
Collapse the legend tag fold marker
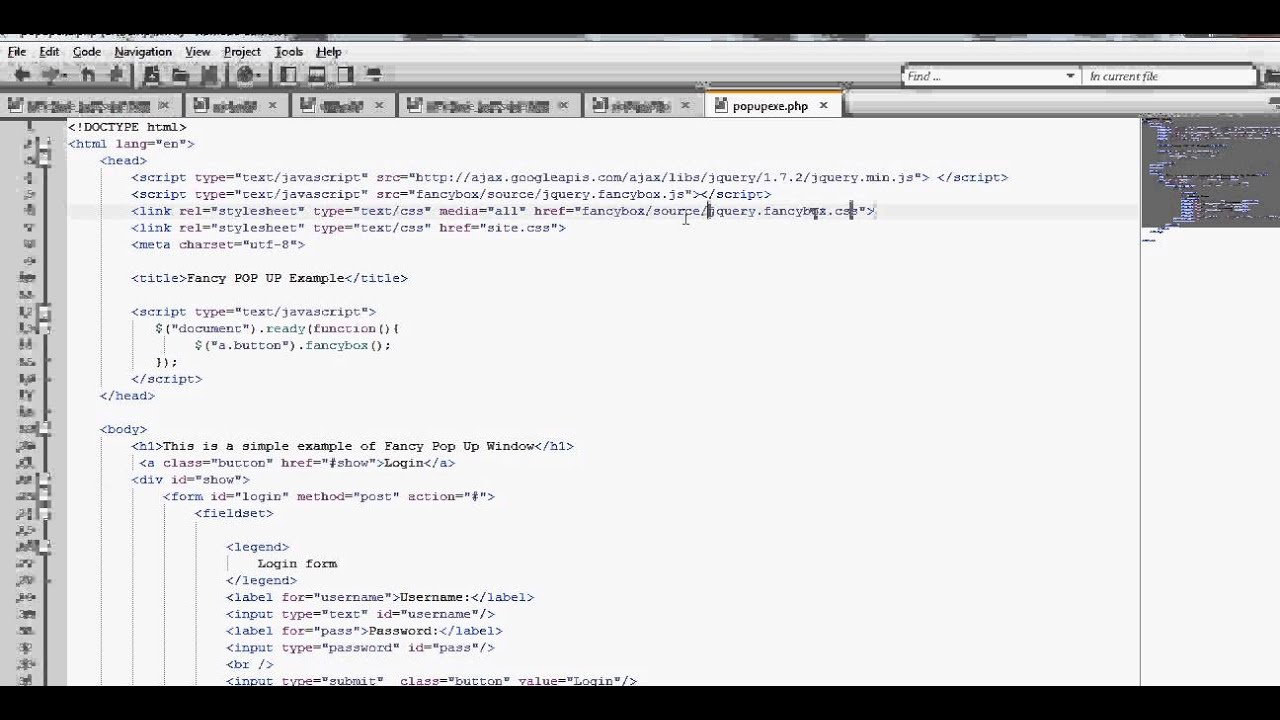click(44, 547)
